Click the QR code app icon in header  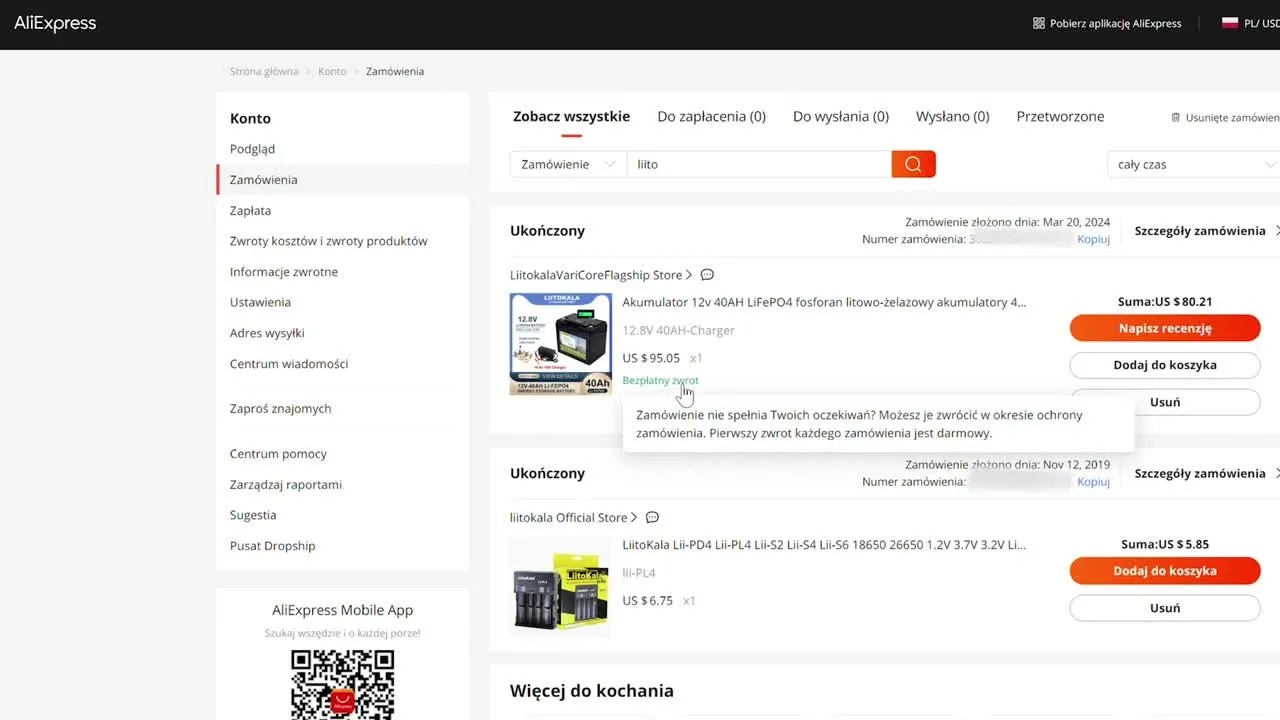click(x=1038, y=23)
